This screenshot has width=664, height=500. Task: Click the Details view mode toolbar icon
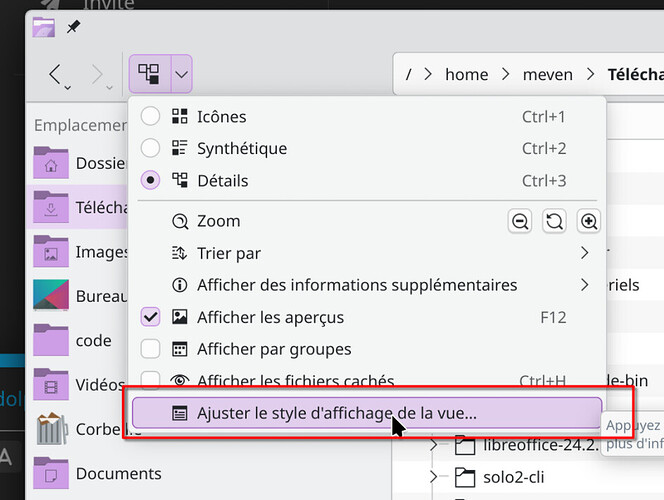tap(149, 74)
